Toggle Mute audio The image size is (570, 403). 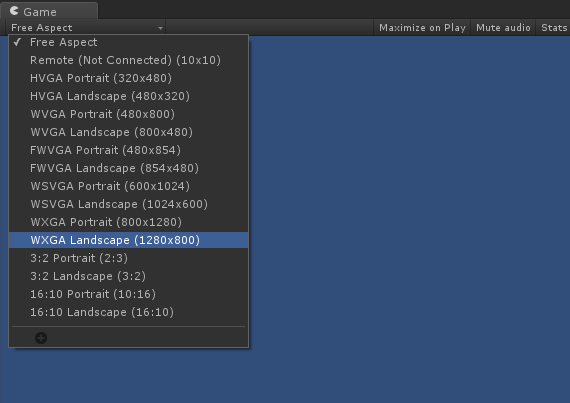pyautogui.click(x=503, y=28)
